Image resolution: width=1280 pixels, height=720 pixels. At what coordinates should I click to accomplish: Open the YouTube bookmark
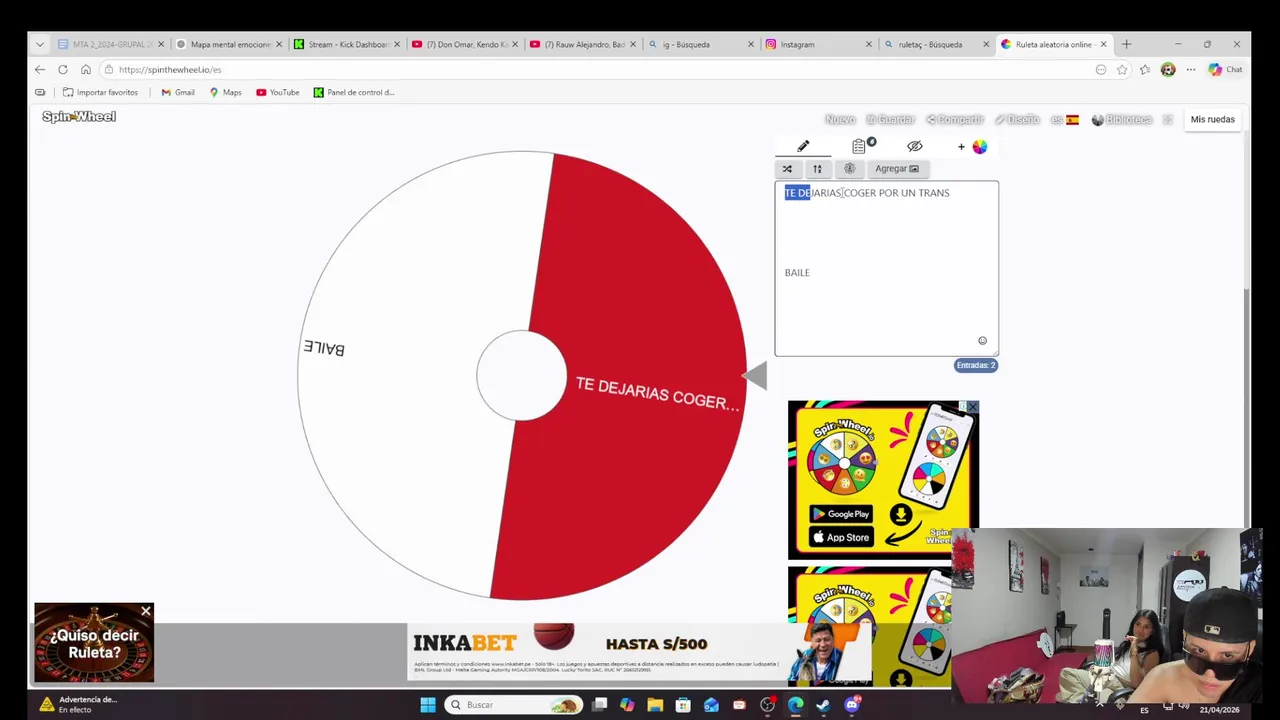click(x=277, y=92)
